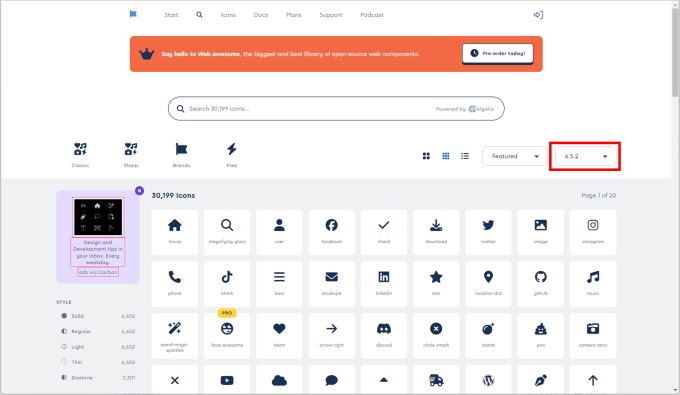680x395 pixels.
Task: Filter by Thin style
Action: [x=98, y=362]
